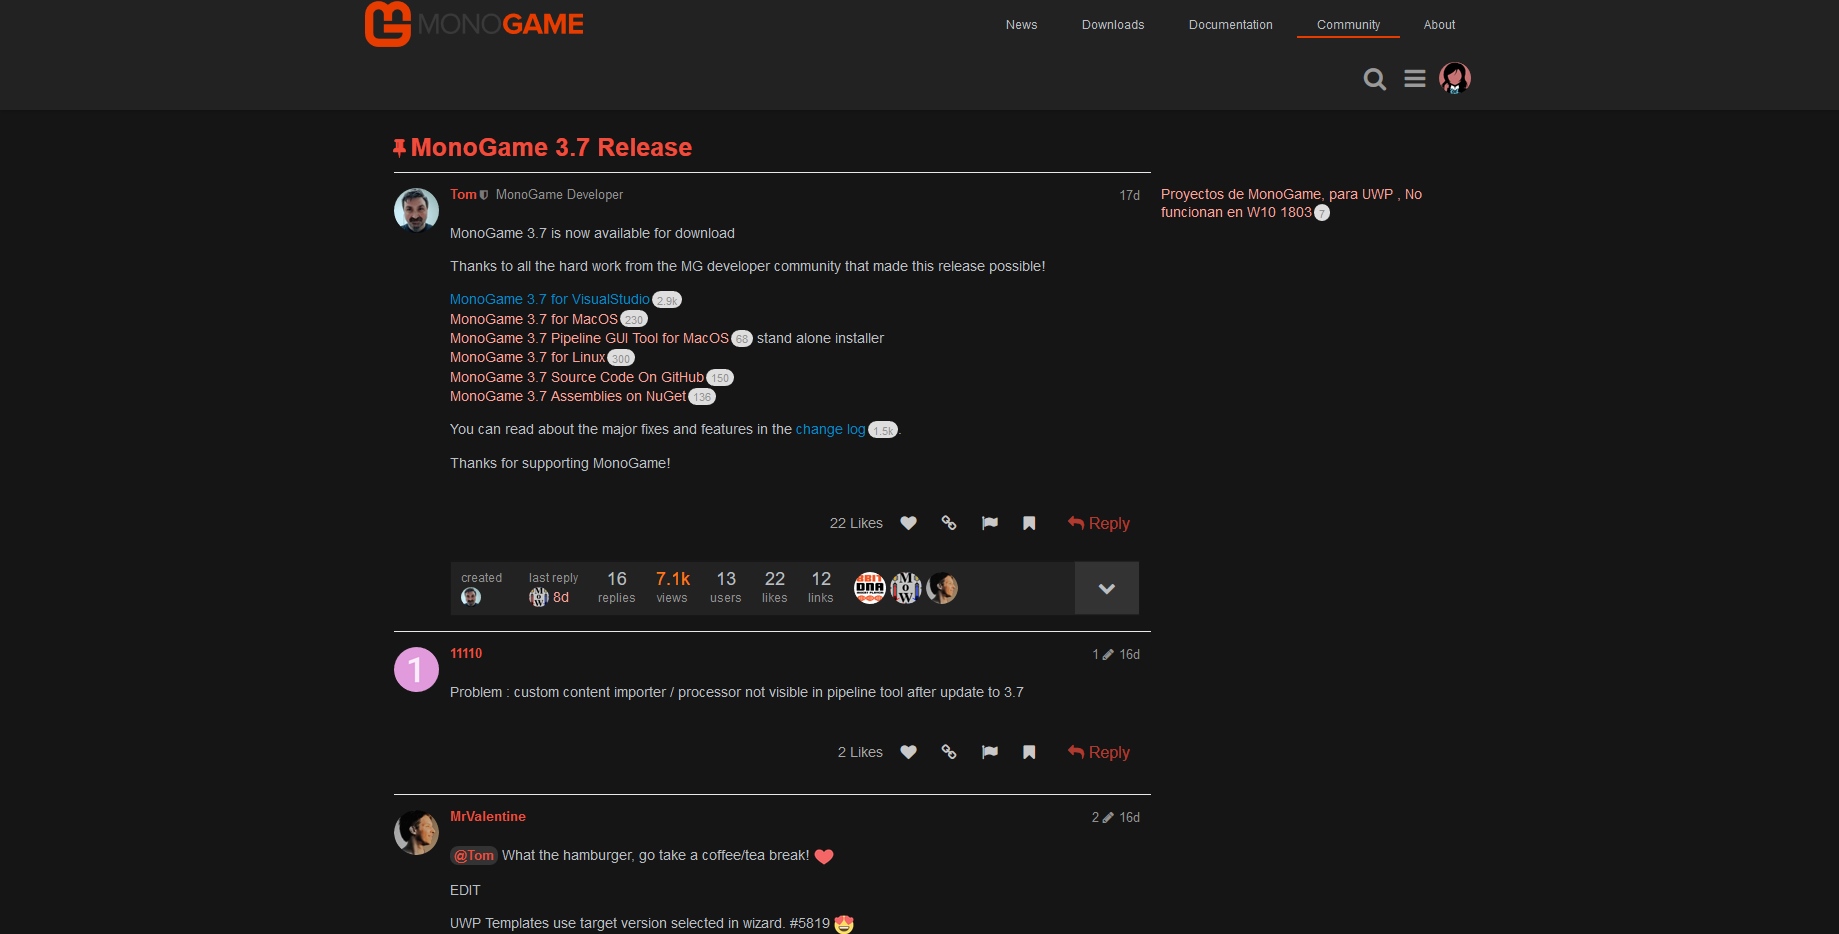The image size is (1839, 934).
Task: Click the MonoGame logo
Action: click(x=474, y=24)
